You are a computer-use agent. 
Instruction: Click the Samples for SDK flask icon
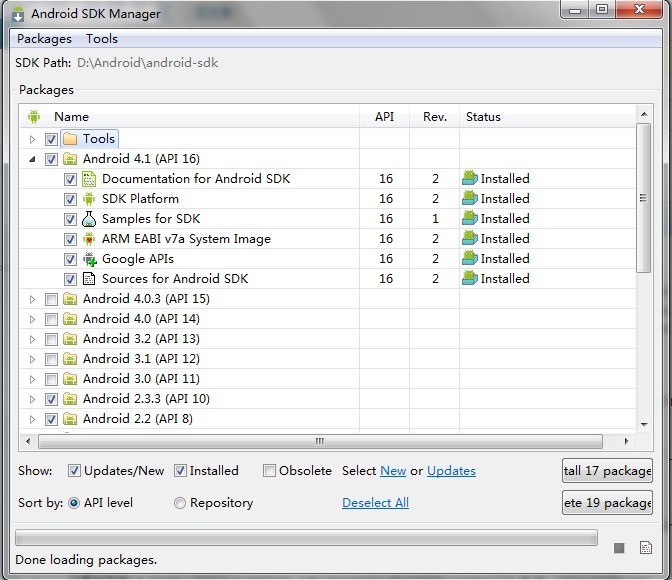89,219
